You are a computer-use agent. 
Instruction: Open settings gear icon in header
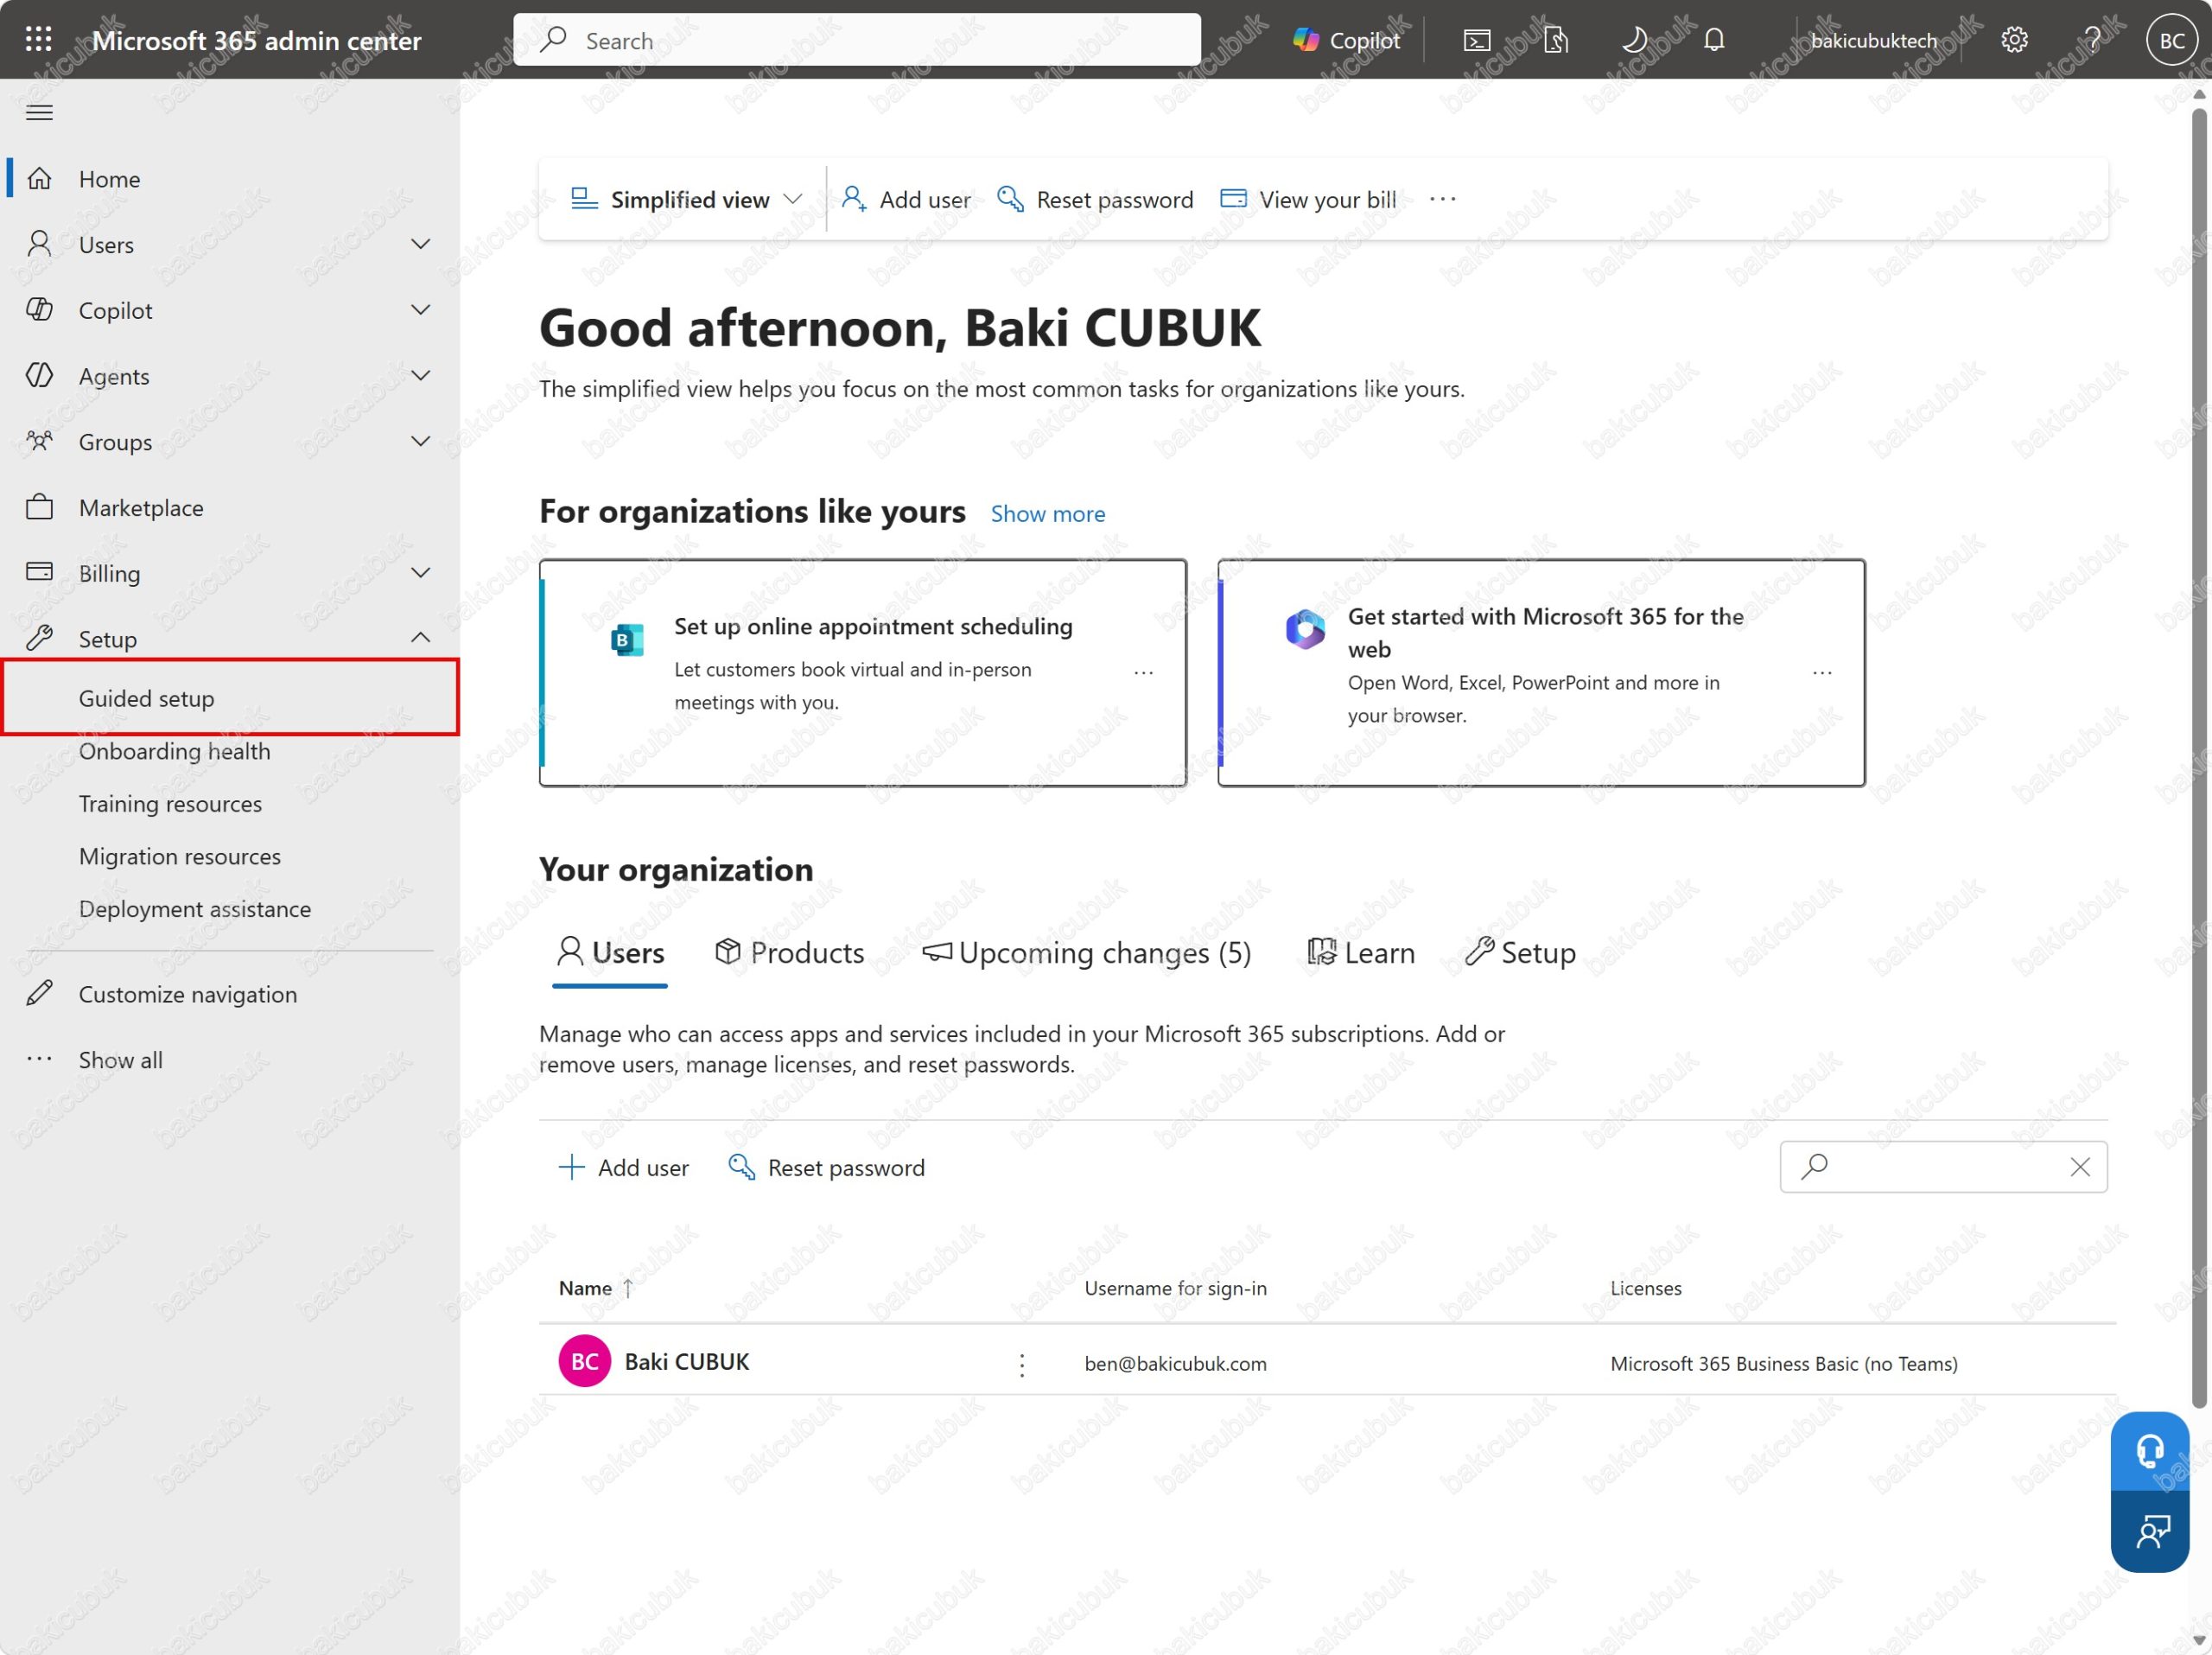coord(2014,40)
